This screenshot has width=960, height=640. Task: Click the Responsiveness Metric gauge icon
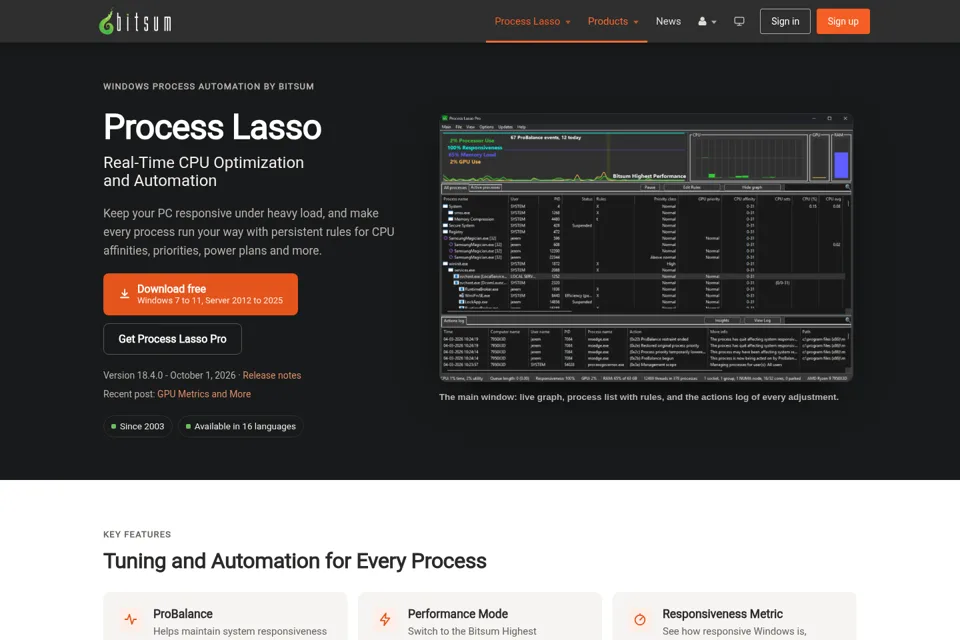click(640, 619)
